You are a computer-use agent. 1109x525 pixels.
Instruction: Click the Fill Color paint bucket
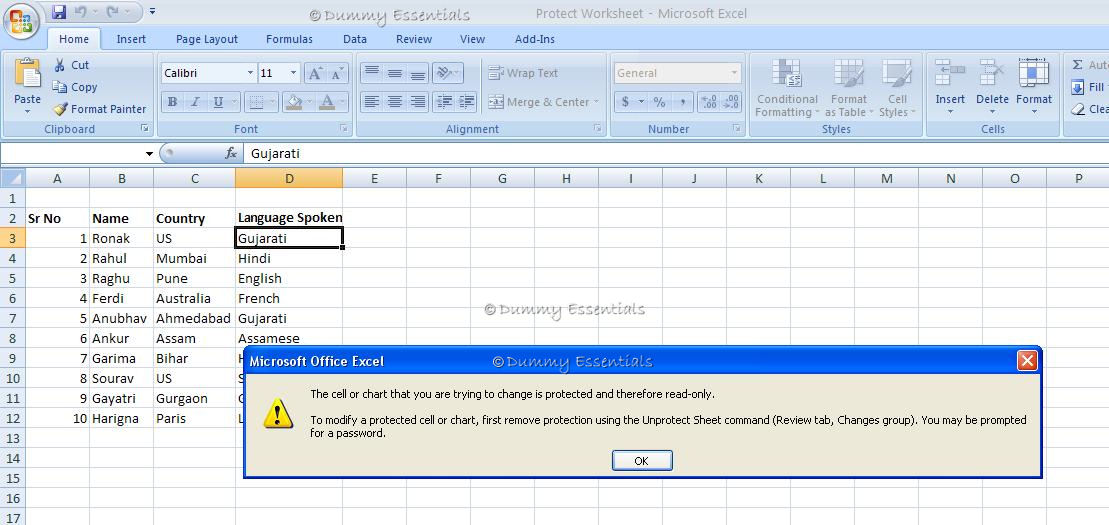point(295,102)
